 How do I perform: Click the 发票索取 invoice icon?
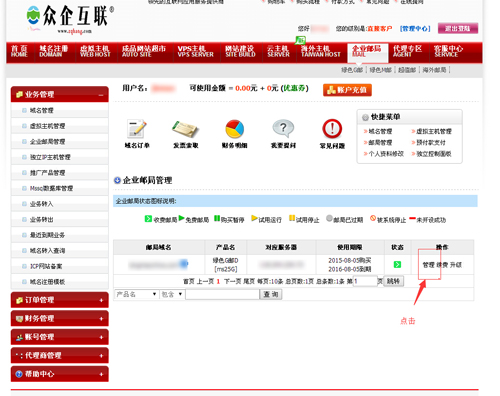(185, 129)
